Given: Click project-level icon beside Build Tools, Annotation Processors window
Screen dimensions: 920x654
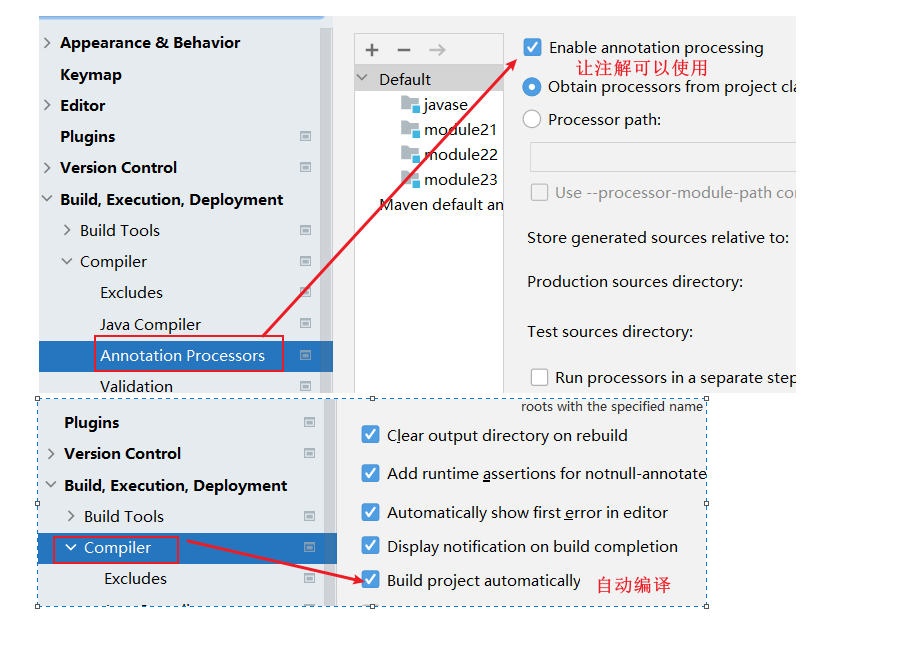Looking at the screenshot, I should [305, 230].
